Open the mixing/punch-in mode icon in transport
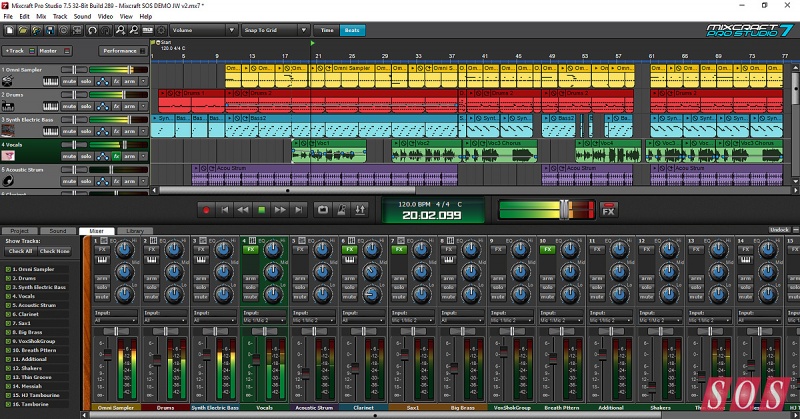The height and width of the screenshot is (419, 800). pyautogui.click(x=360, y=210)
